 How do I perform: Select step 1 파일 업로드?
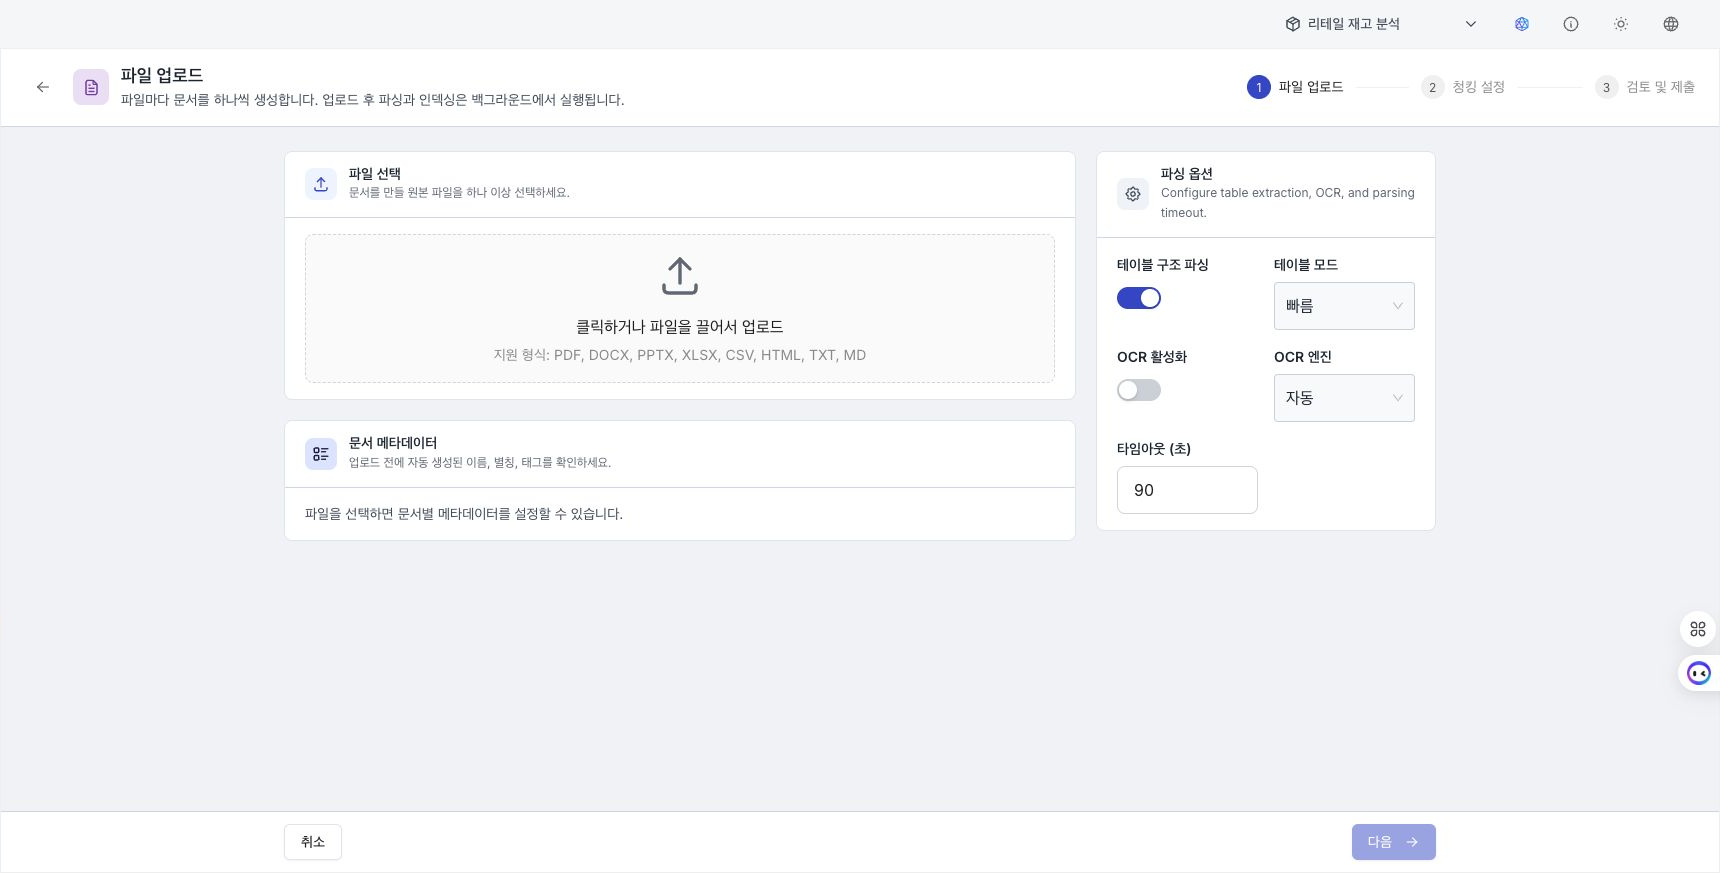click(1295, 87)
